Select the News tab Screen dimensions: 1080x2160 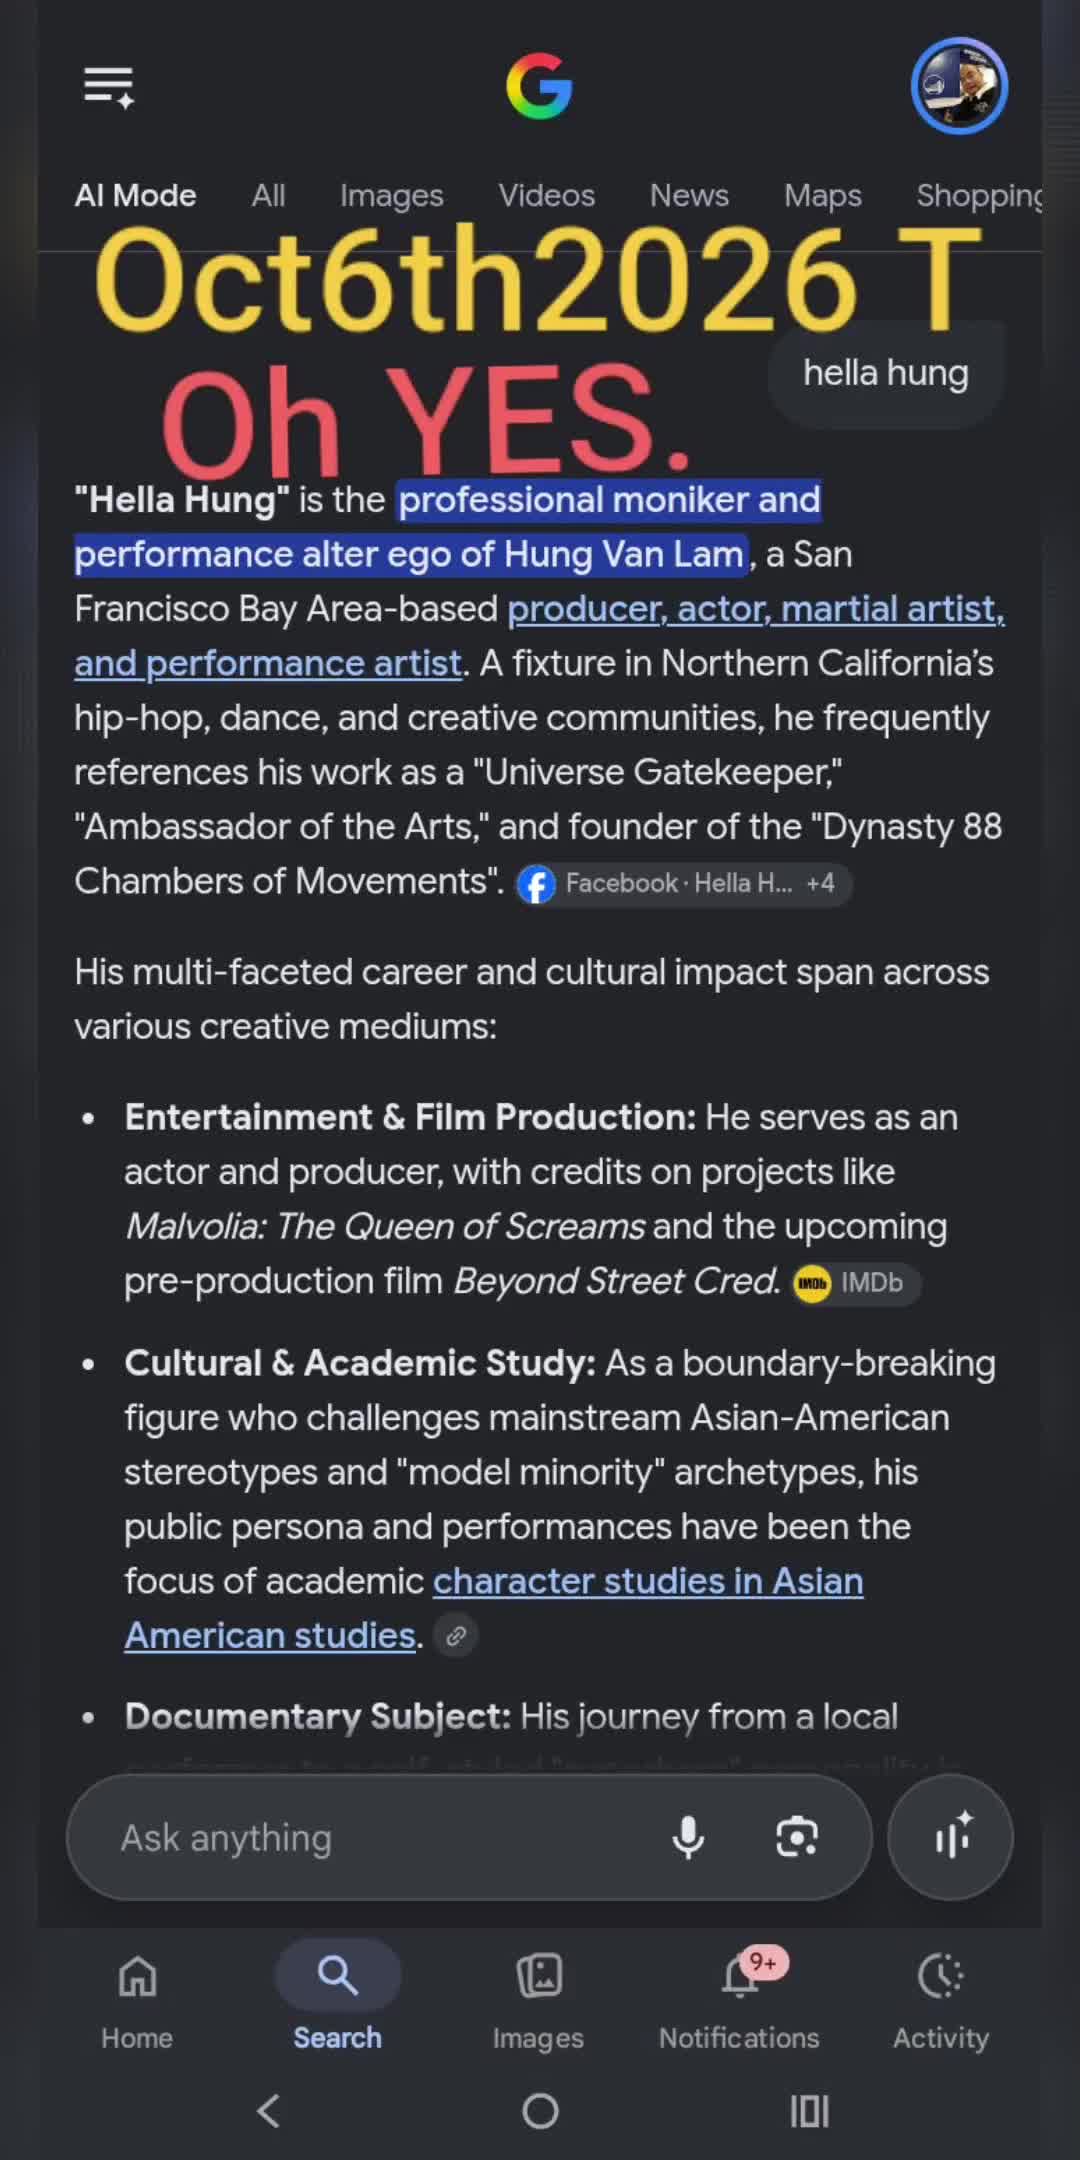pyautogui.click(x=689, y=195)
